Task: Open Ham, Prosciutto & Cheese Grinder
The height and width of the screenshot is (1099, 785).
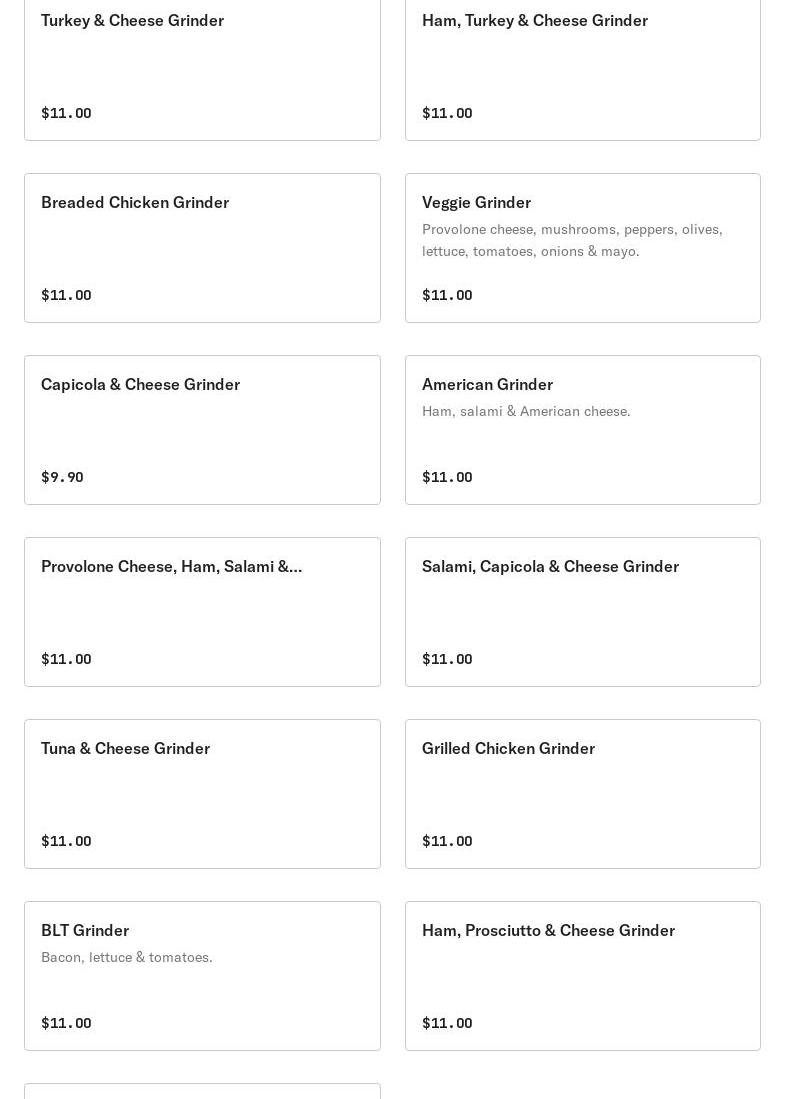Action: tap(582, 976)
